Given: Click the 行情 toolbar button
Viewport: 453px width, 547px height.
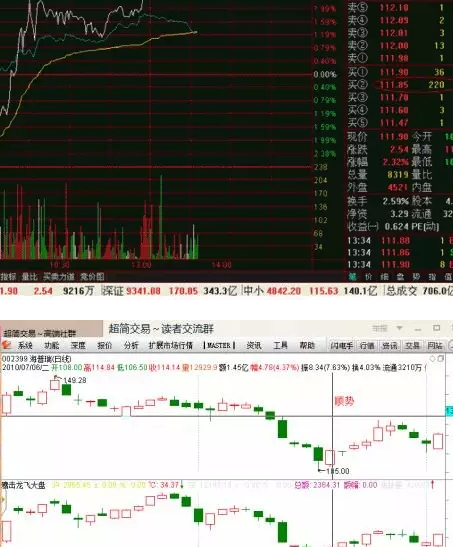Looking at the screenshot, I should point(368,345).
